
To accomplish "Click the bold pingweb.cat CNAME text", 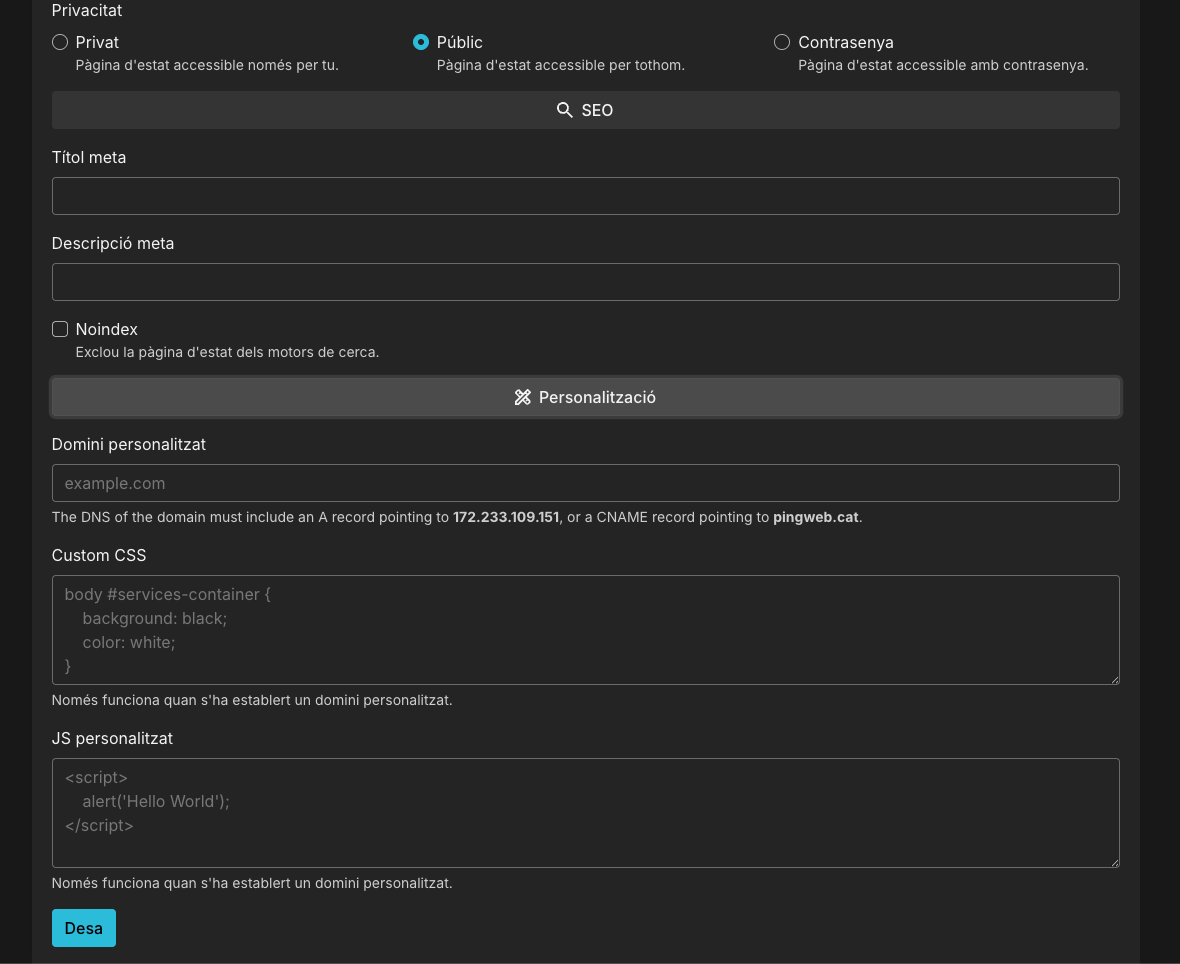I will [815, 517].
